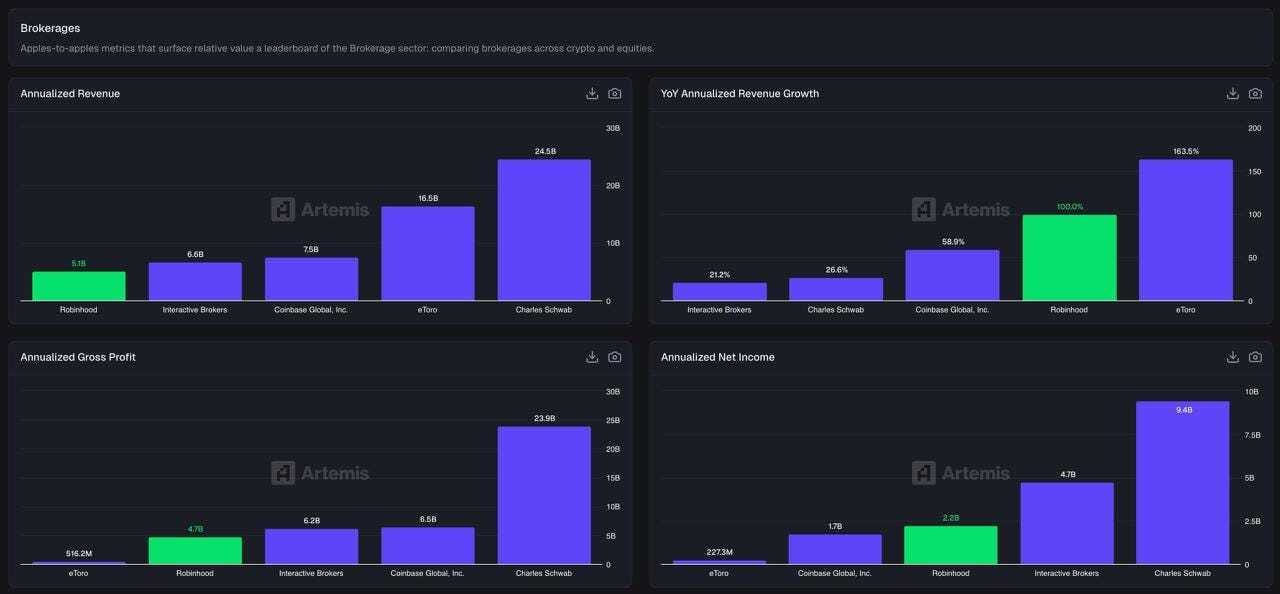Select Charles Schwab 24.5B revenue bar
The image size is (1280, 594).
click(x=544, y=230)
